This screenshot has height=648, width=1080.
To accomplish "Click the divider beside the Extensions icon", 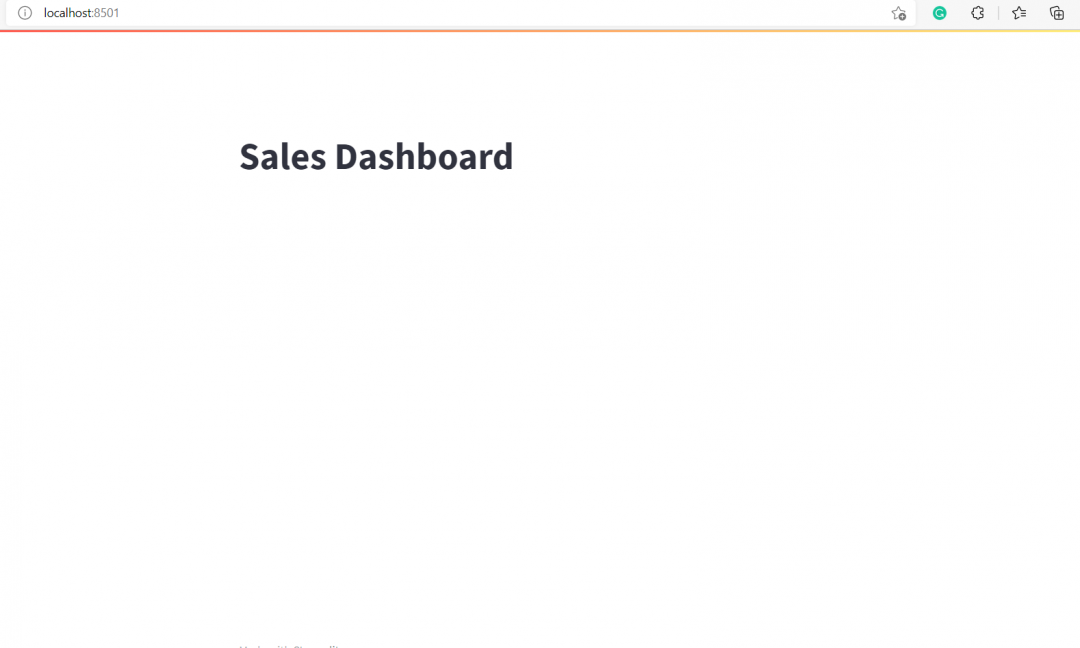I will point(998,13).
